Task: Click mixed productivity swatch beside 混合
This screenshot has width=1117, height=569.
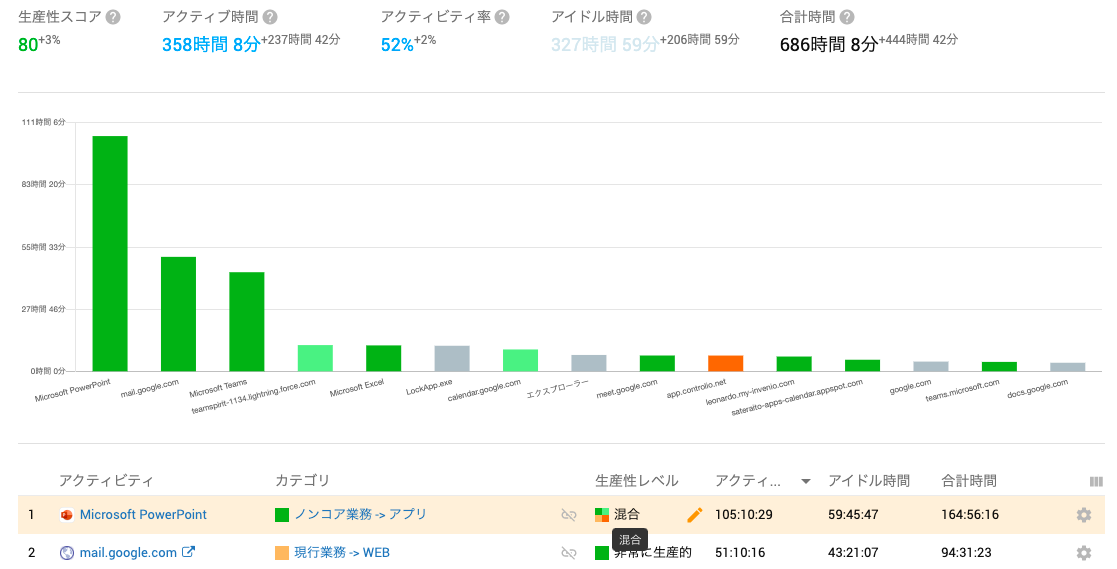Action: point(602,515)
